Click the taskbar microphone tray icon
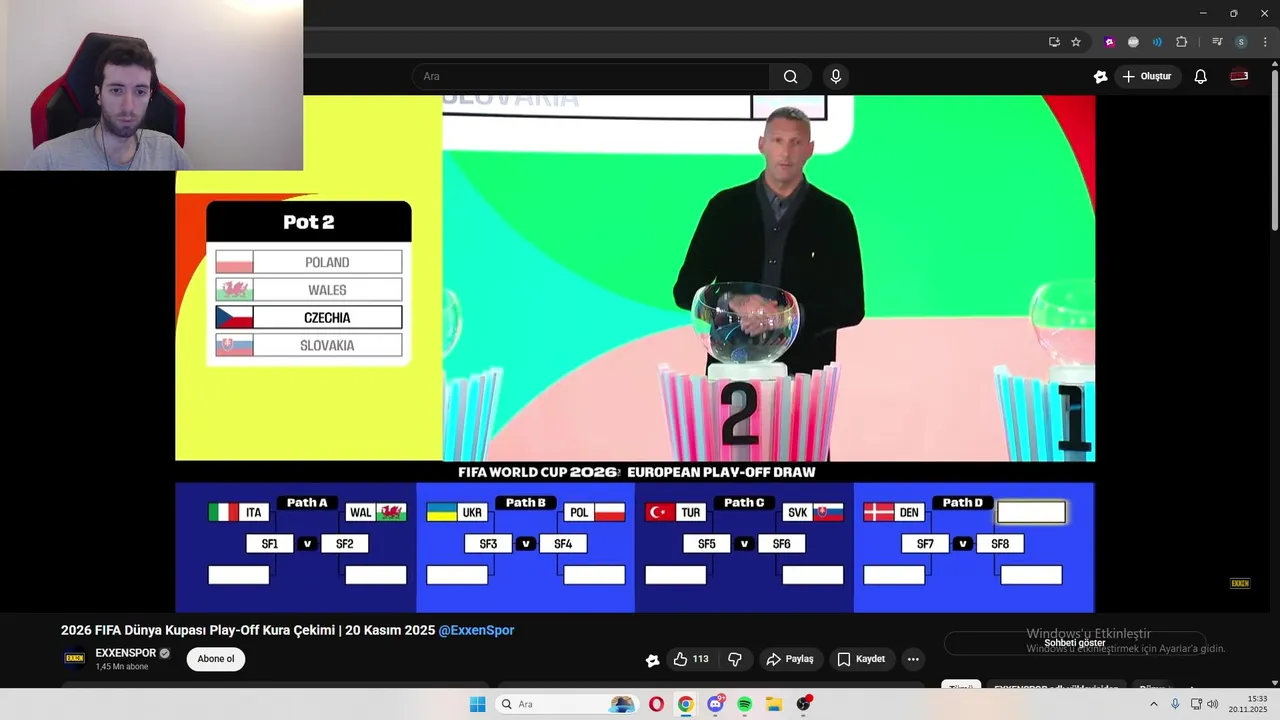Screen dimensions: 1280x720 point(1175,704)
